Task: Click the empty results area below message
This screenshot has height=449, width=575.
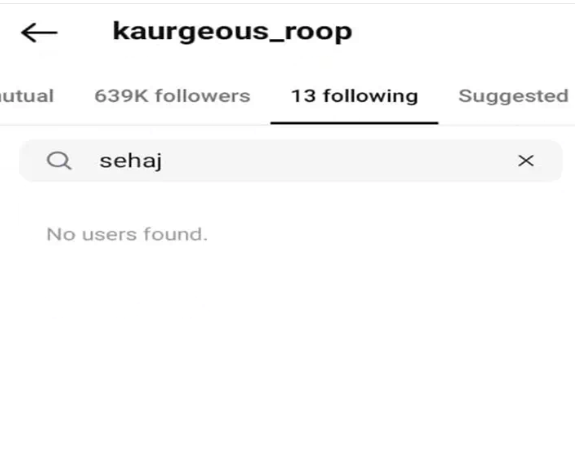Action: [288, 345]
